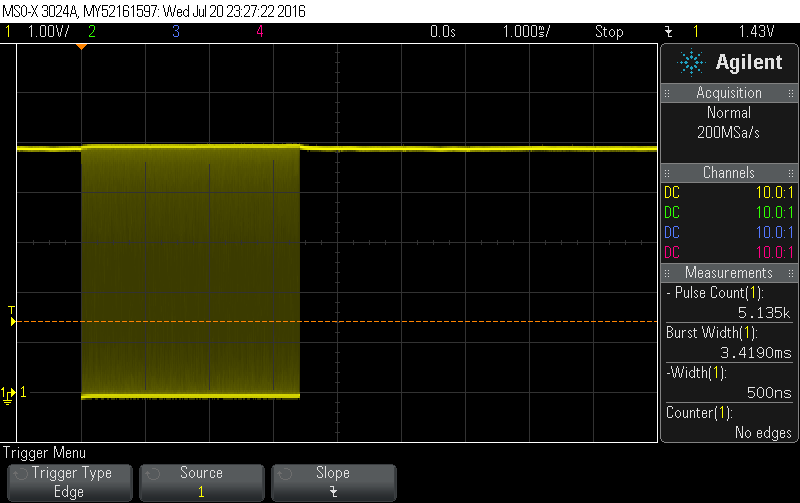Open the trigger Source 1 selector
The height and width of the screenshot is (503, 800).
click(x=202, y=482)
